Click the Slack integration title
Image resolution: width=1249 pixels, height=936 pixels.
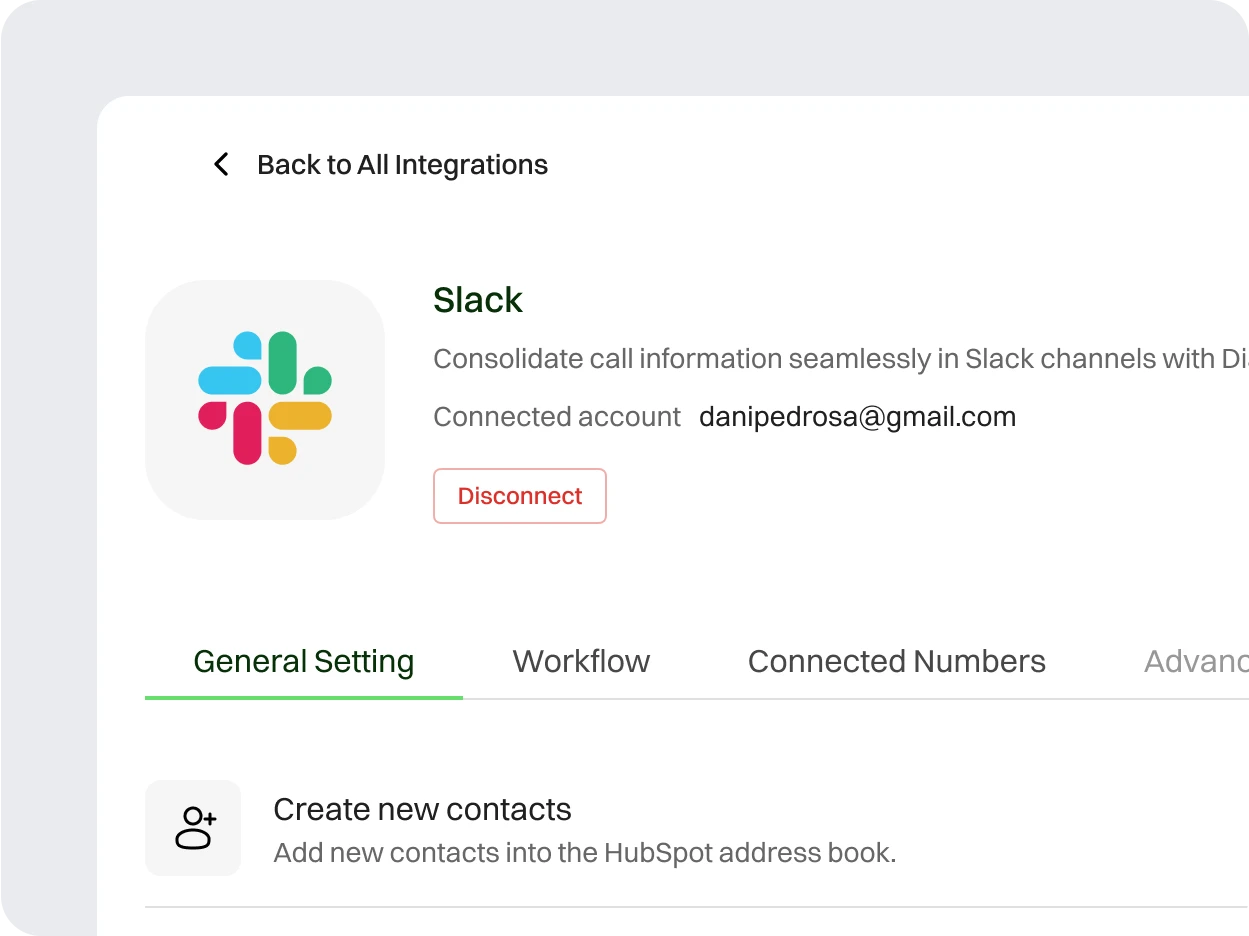[478, 300]
